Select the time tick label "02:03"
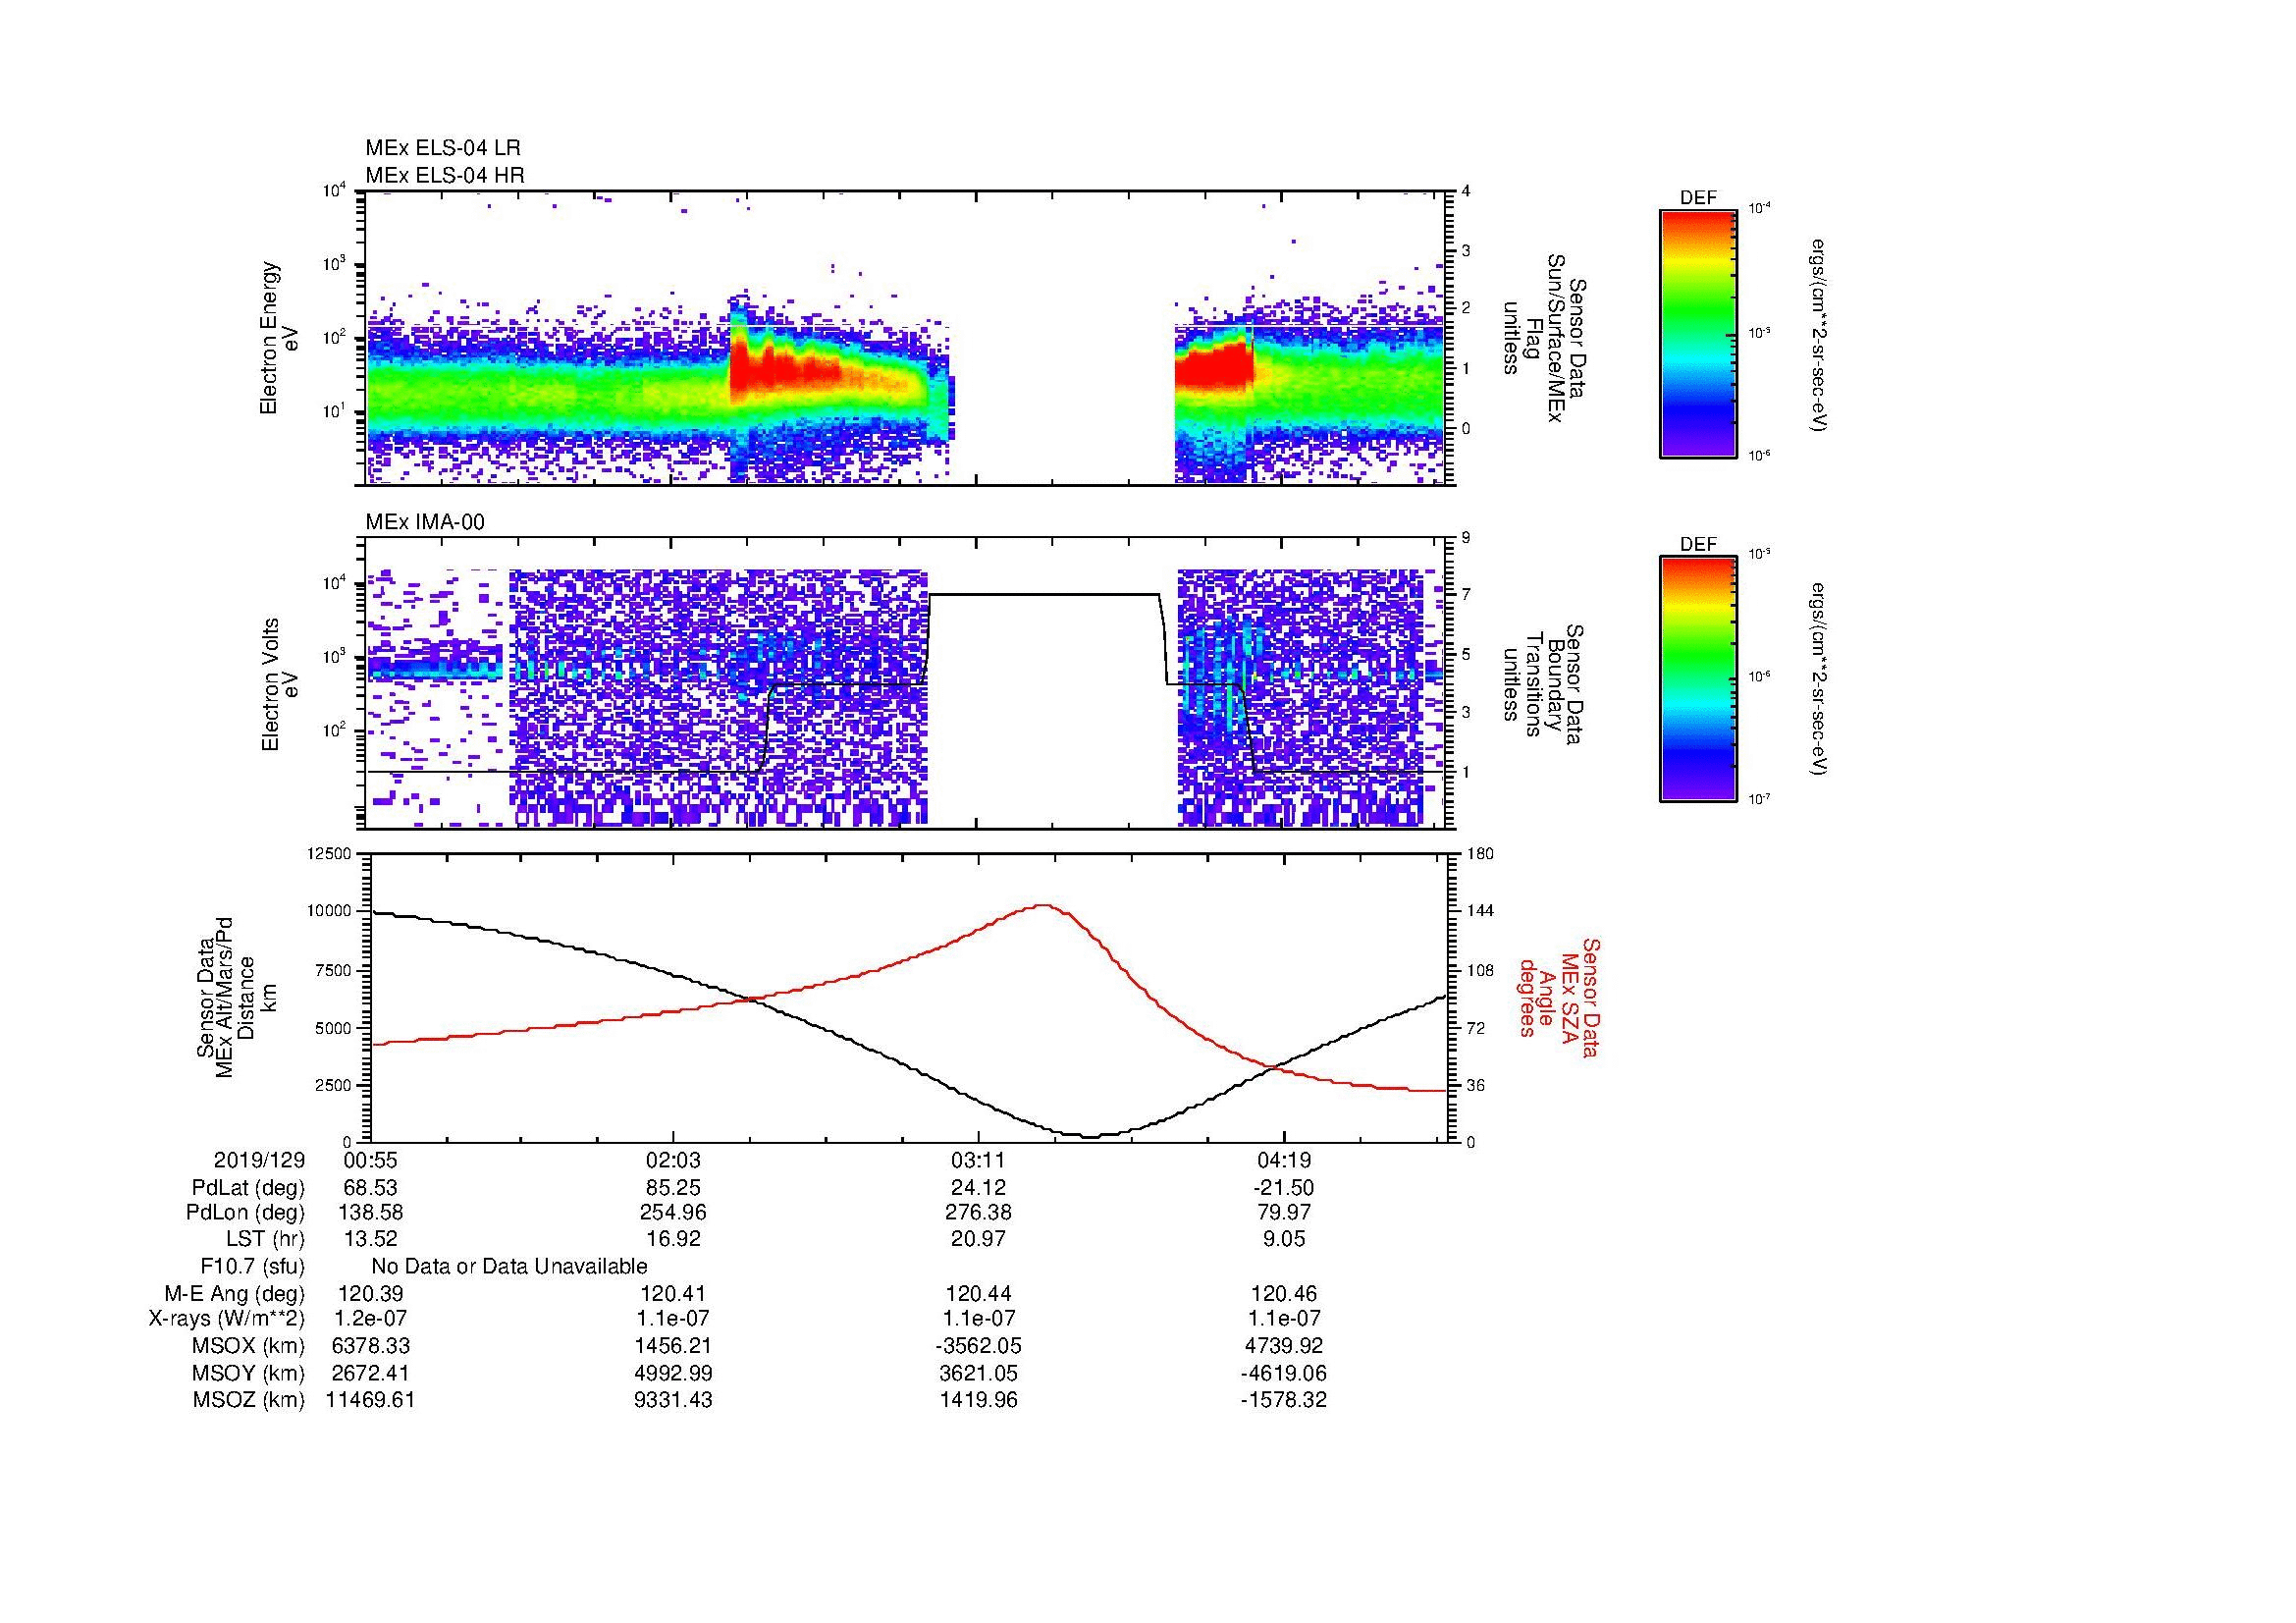2296x1623 pixels. tap(674, 1161)
